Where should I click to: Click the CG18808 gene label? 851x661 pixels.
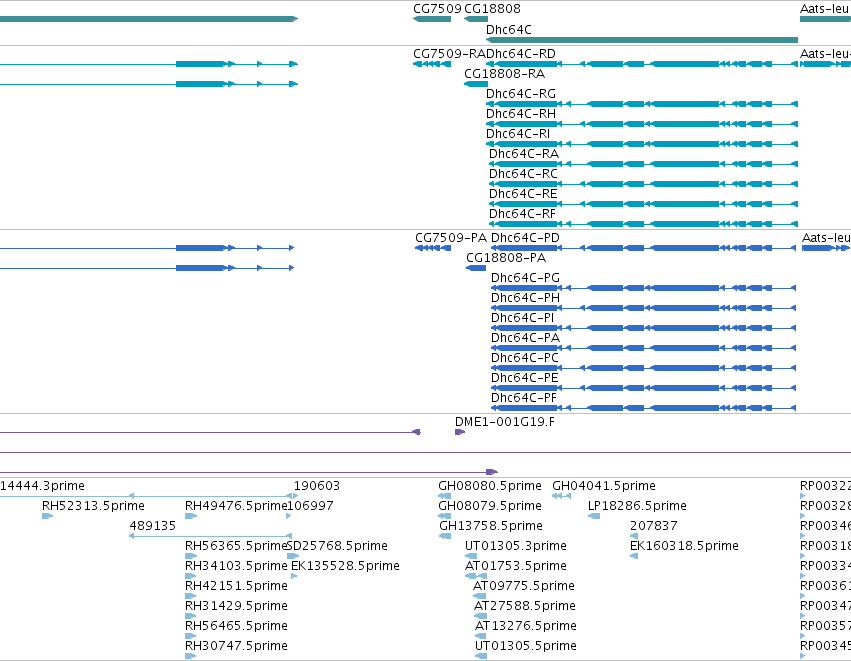pyautogui.click(x=492, y=9)
